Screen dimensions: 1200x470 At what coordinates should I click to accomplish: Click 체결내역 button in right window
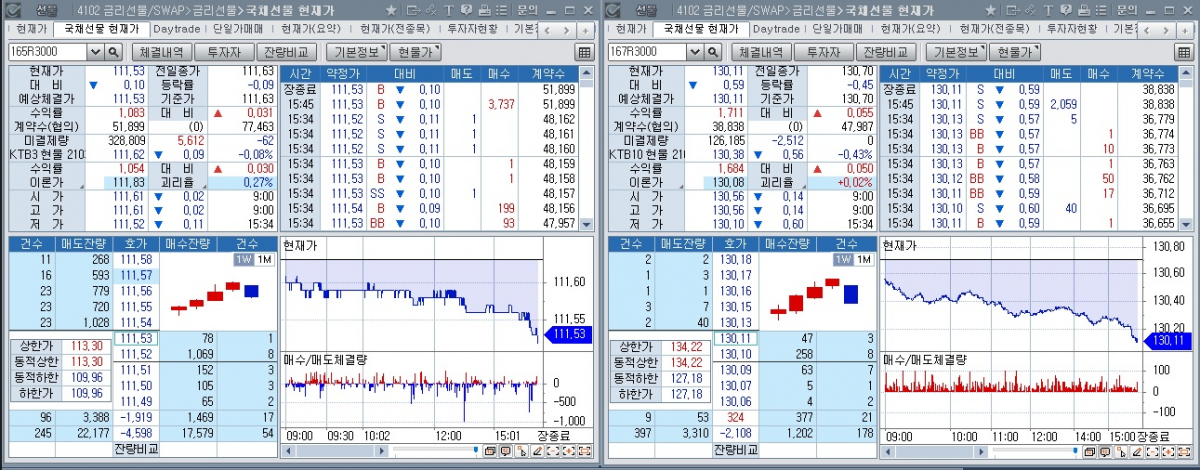(761, 51)
